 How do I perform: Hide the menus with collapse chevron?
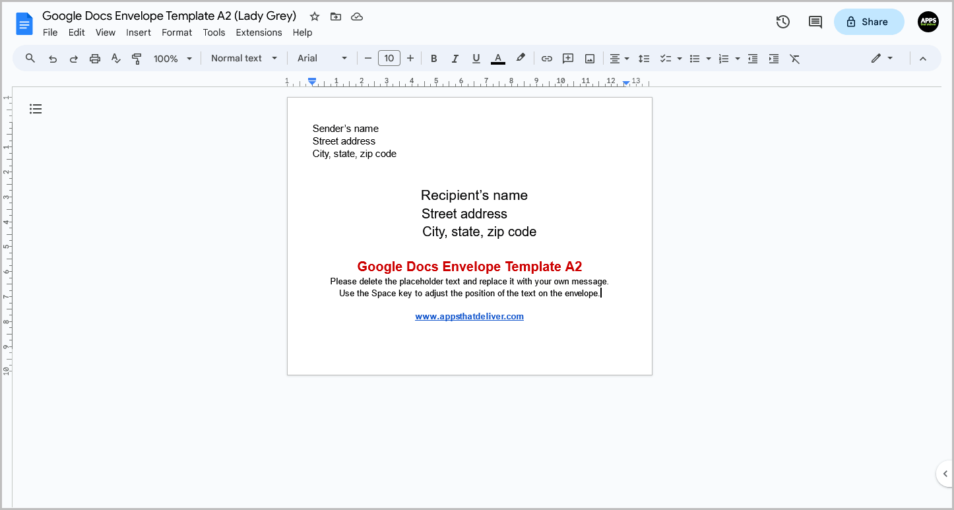tap(922, 59)
